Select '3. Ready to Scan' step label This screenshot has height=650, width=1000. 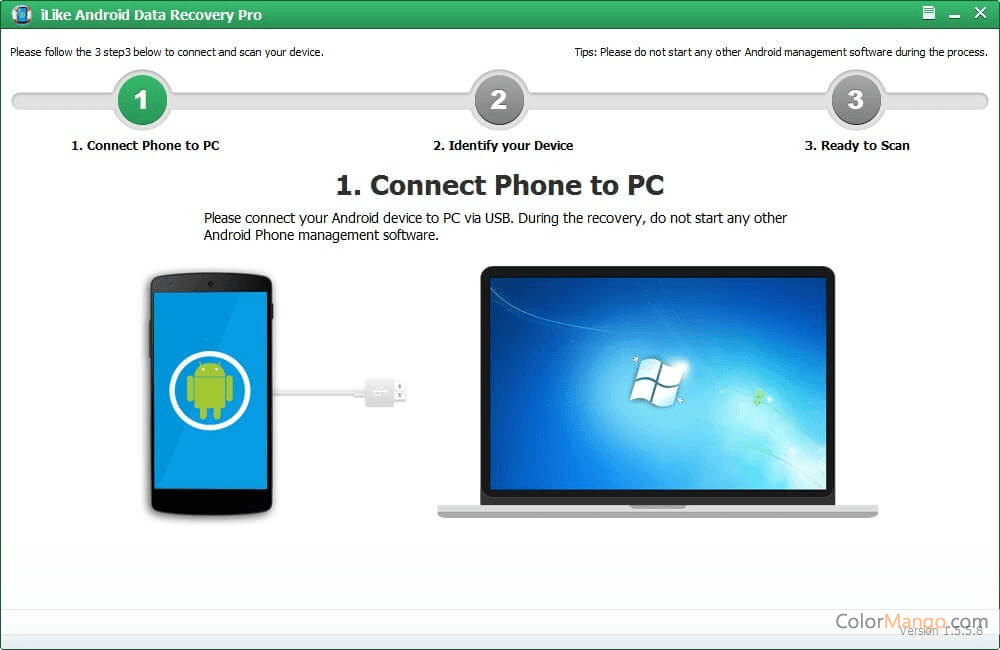click(x=857, y=145)
